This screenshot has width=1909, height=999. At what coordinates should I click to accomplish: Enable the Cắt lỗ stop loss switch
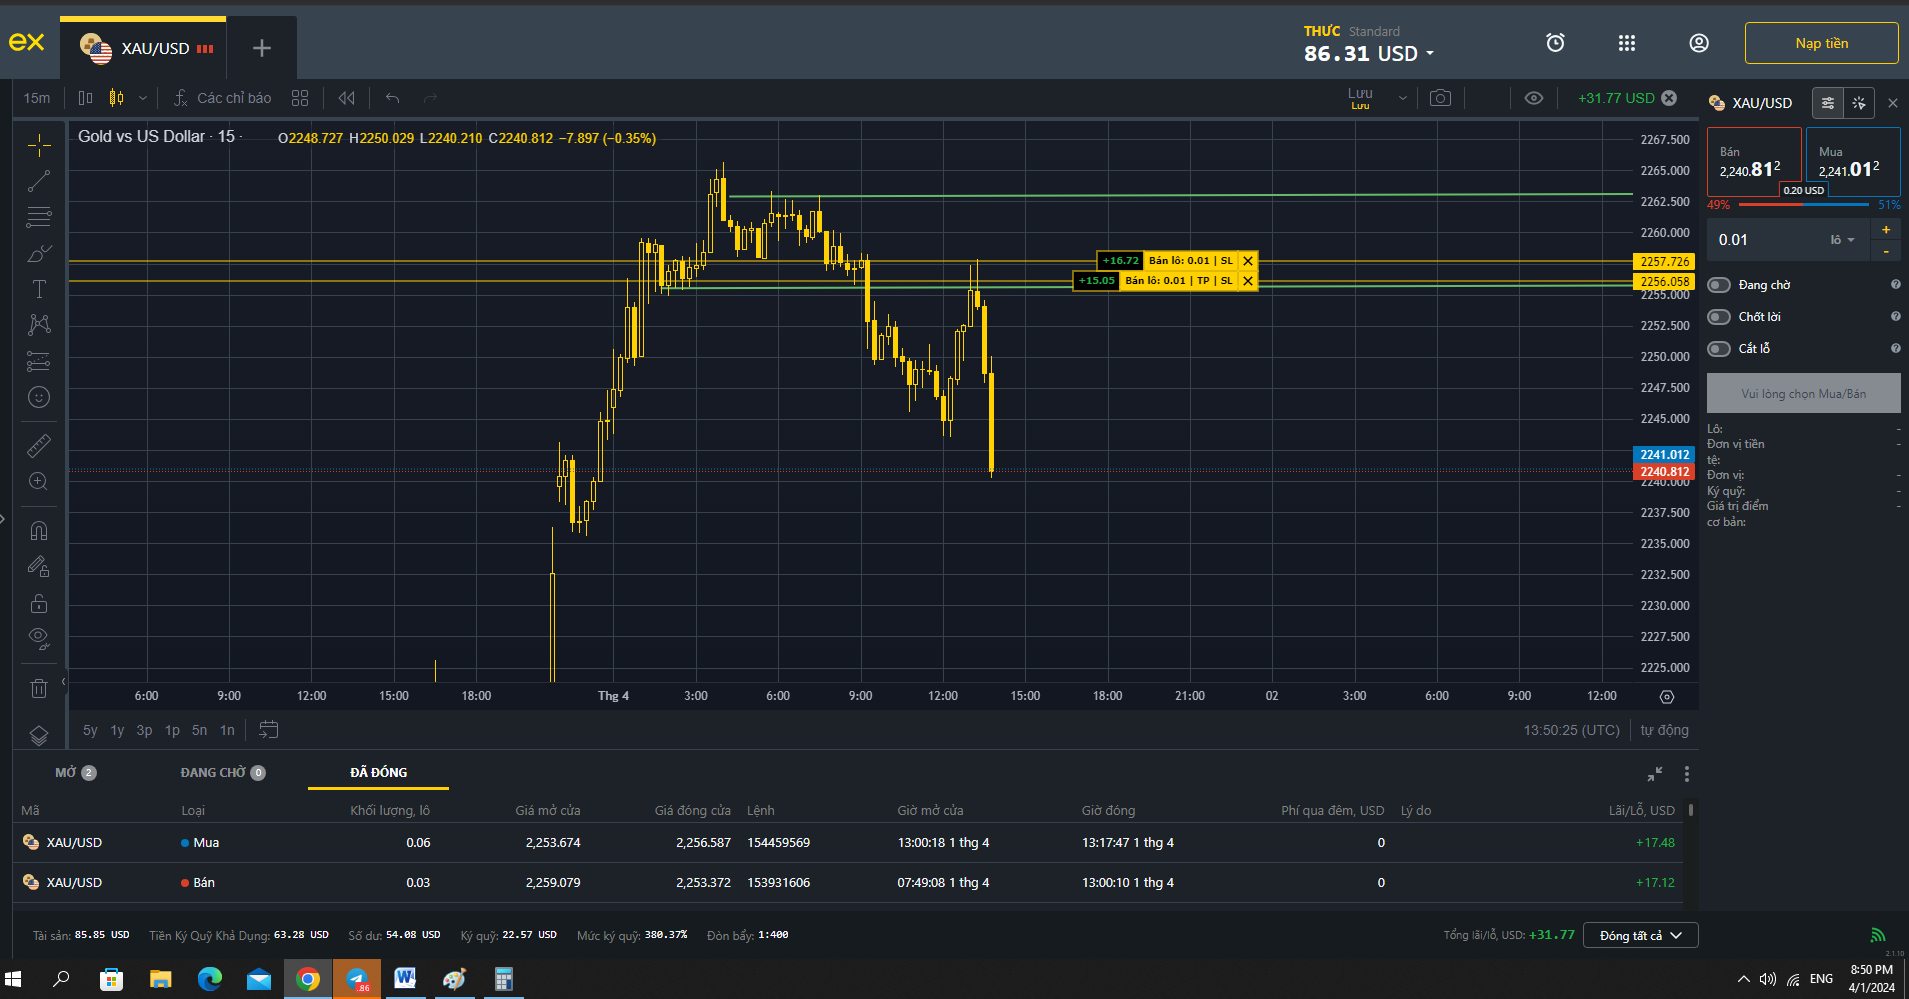point(1719,349)
